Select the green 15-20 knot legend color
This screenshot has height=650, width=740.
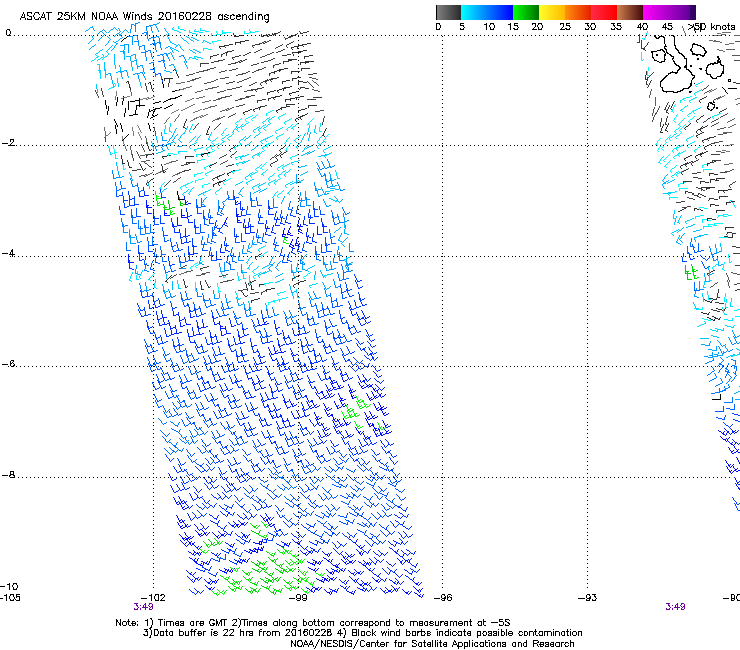[526, 12]
